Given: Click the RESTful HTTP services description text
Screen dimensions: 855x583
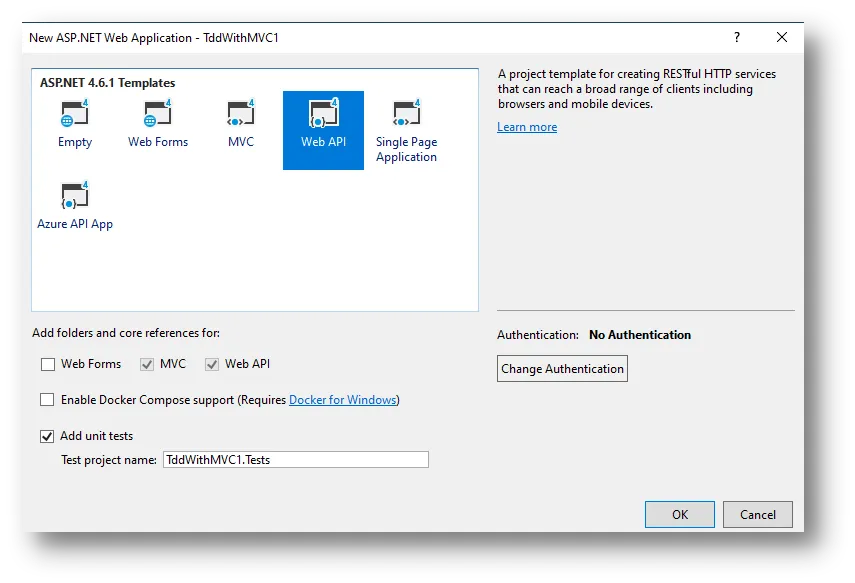Looking at the screenshot, I should (x=636, y=89).
